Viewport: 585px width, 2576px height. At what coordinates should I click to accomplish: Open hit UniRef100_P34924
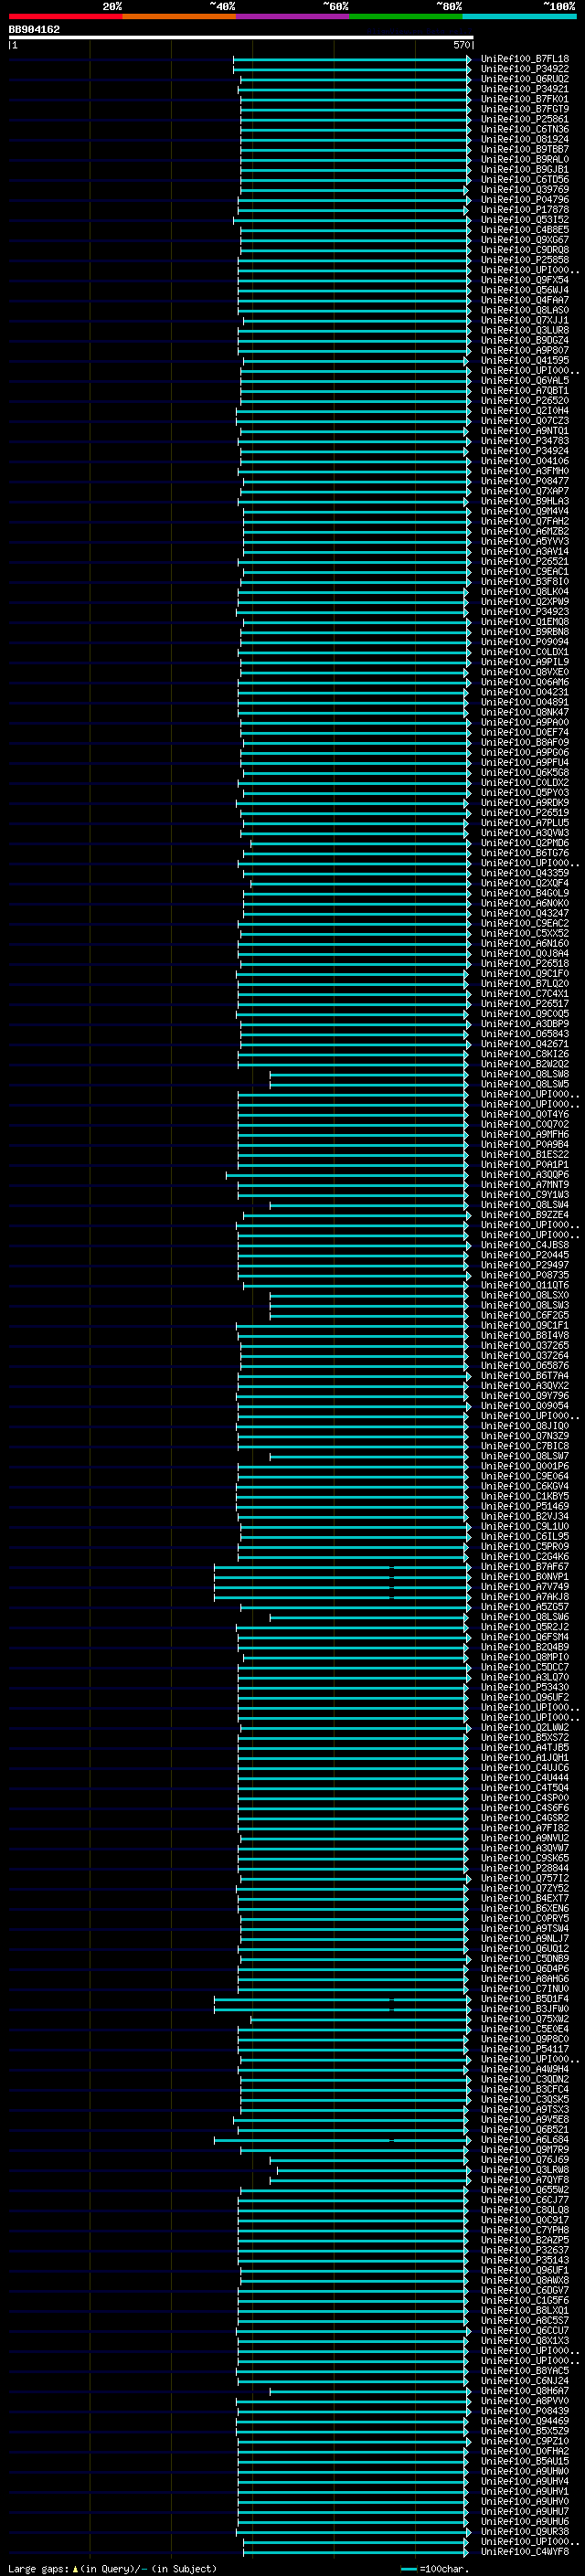[x=525, y=451]
